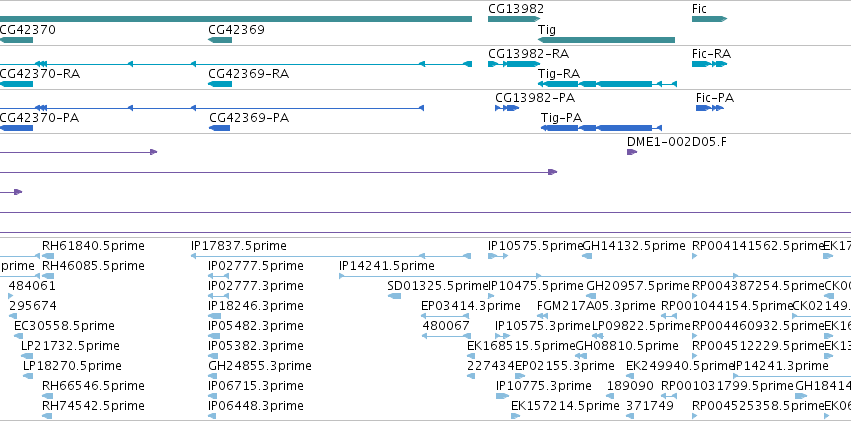Select the LP18270.5prime EST label

[x=72, y=366]
